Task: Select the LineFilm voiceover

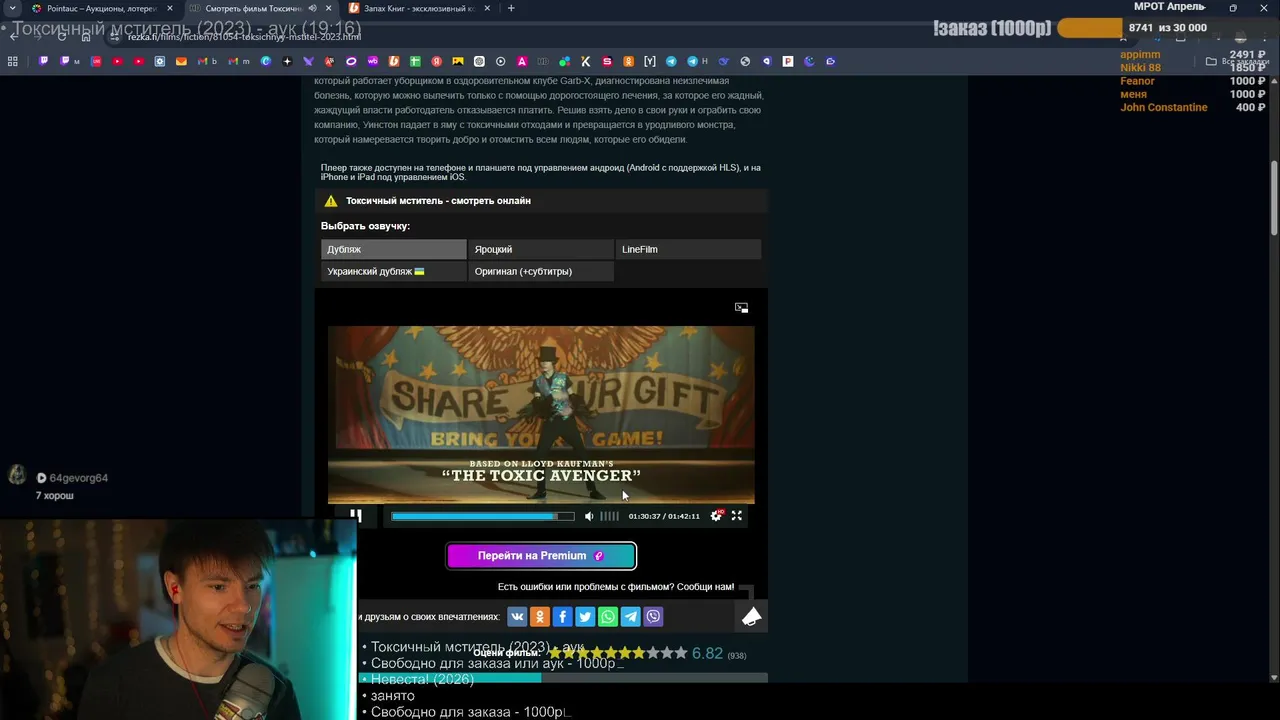Action: click(688, 249)
